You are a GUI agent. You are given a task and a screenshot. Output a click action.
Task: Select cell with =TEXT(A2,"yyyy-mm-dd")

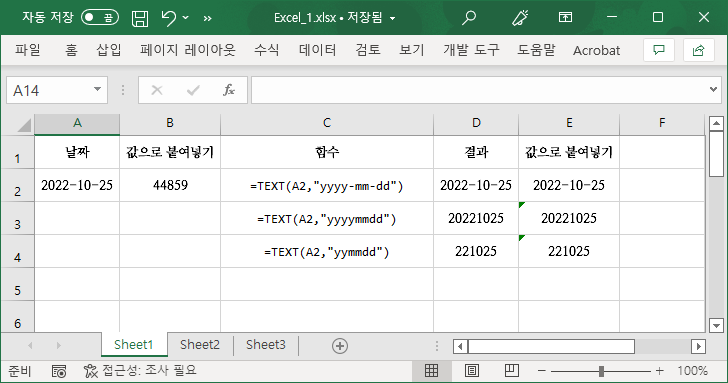[x=327, y=186]
